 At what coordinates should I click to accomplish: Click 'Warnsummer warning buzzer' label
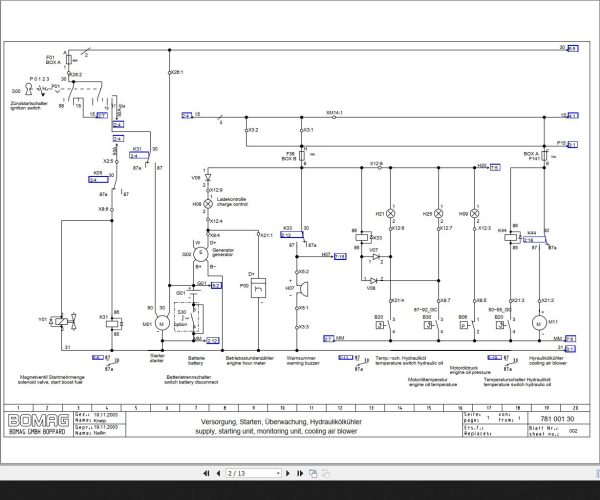coord(303,361)
